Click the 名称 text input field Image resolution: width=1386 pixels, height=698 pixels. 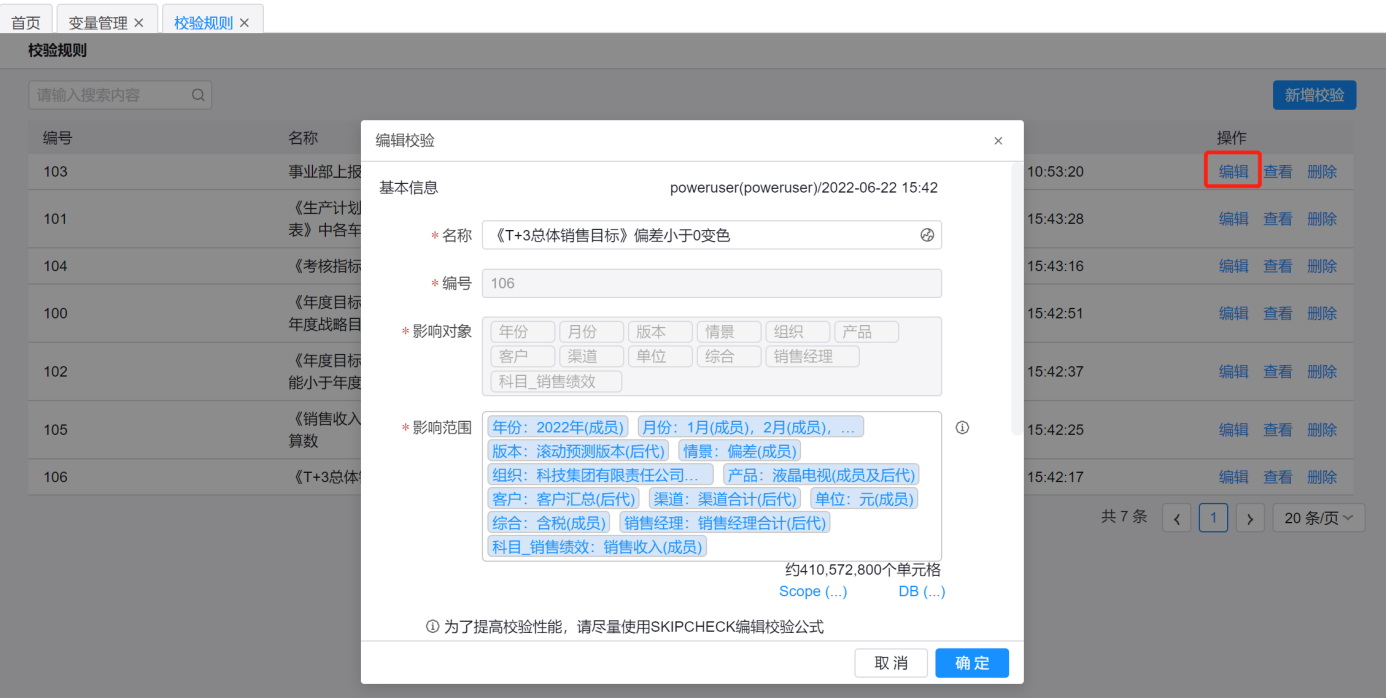700,235
